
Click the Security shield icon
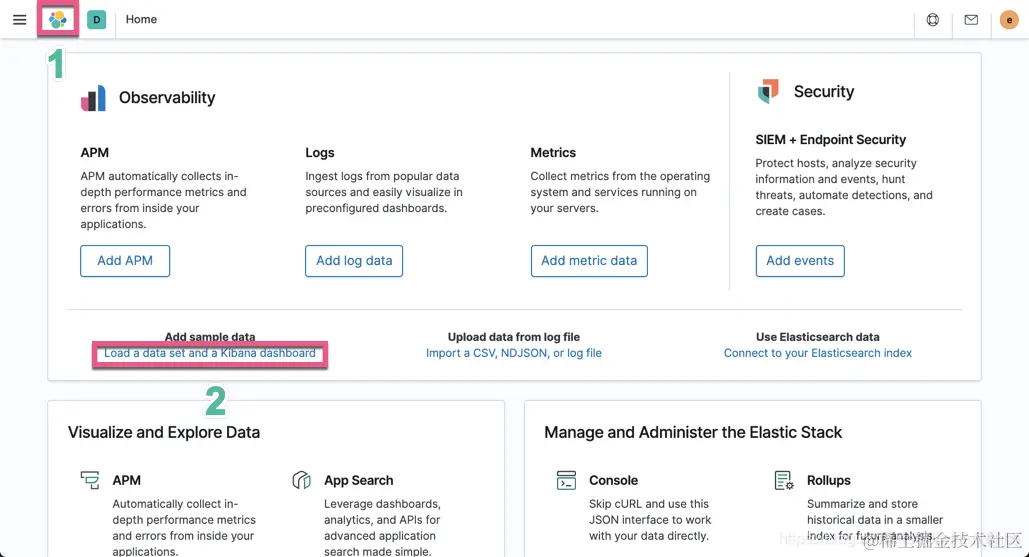click(768, 92)
